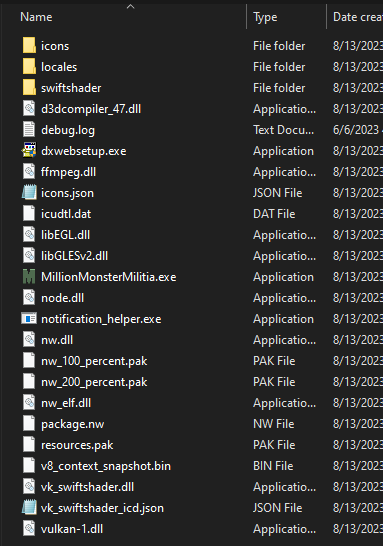This screenshot has height=546, width=383.
Task: Sort by the Date created column header
Action: point(358,17)
